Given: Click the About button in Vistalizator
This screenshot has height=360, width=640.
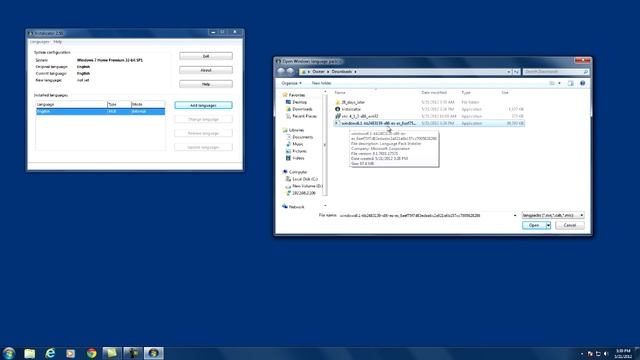Looking at the screenshot, I should click(x=206, y=70).
